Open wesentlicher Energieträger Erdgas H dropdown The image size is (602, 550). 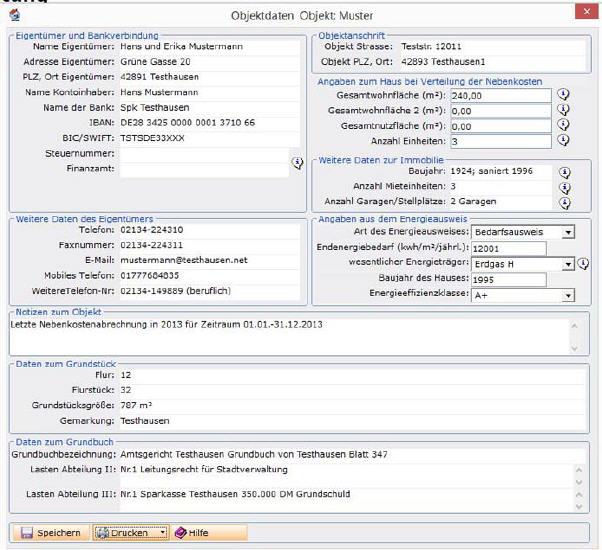(x=568, y=264)
